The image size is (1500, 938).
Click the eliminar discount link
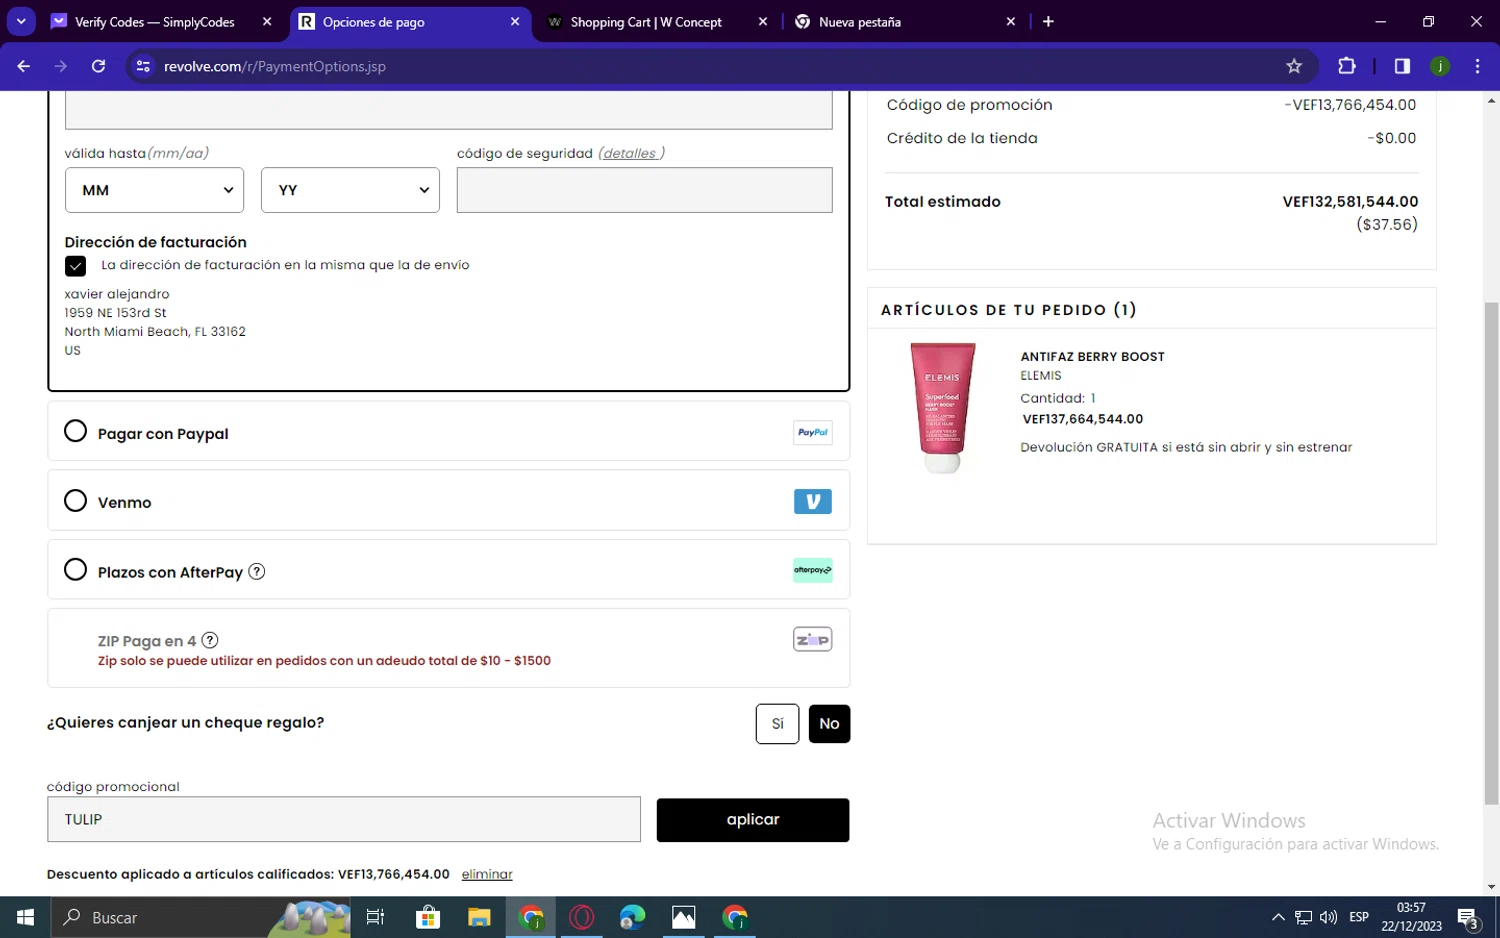coord(487,874)
